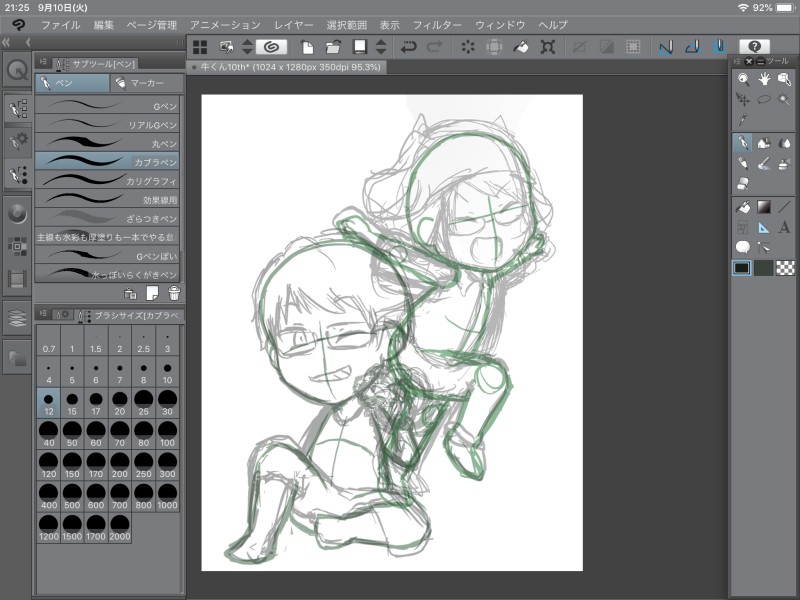Open Clip Studio spiral button
The height and width of the screenshot is (600, 800).
coord(271,47)
